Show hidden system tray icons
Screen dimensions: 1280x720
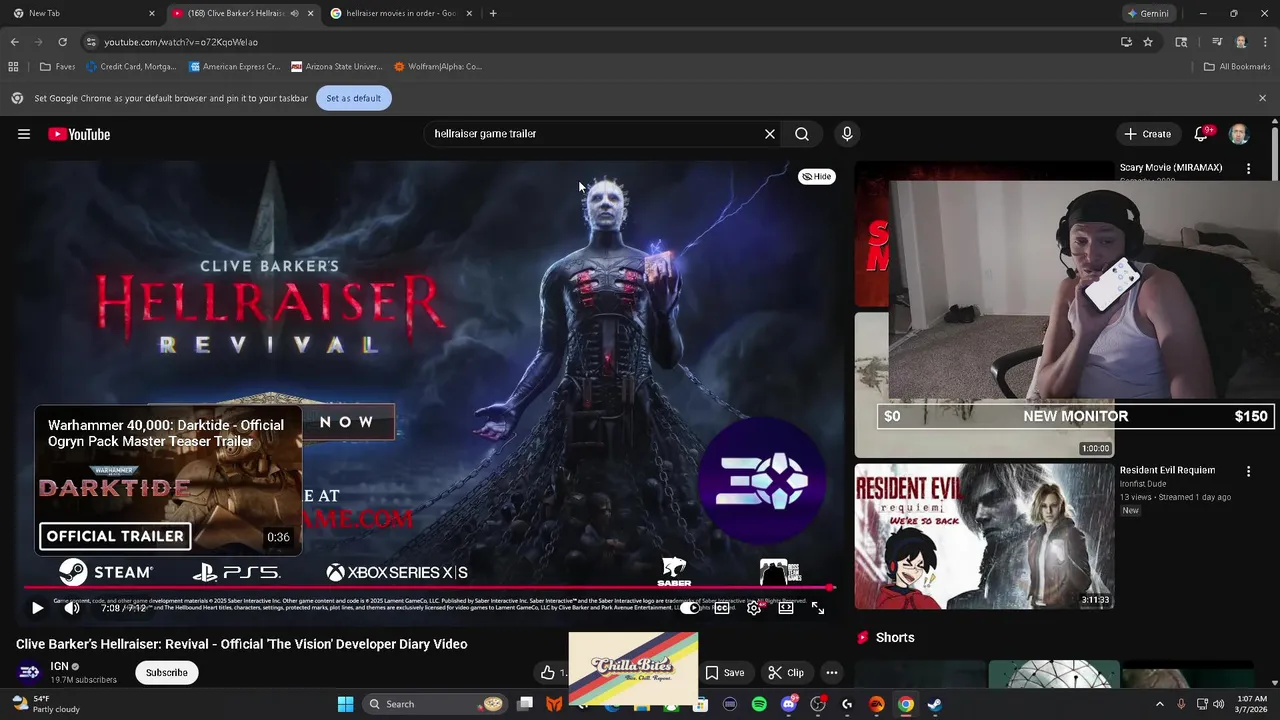1159,704
